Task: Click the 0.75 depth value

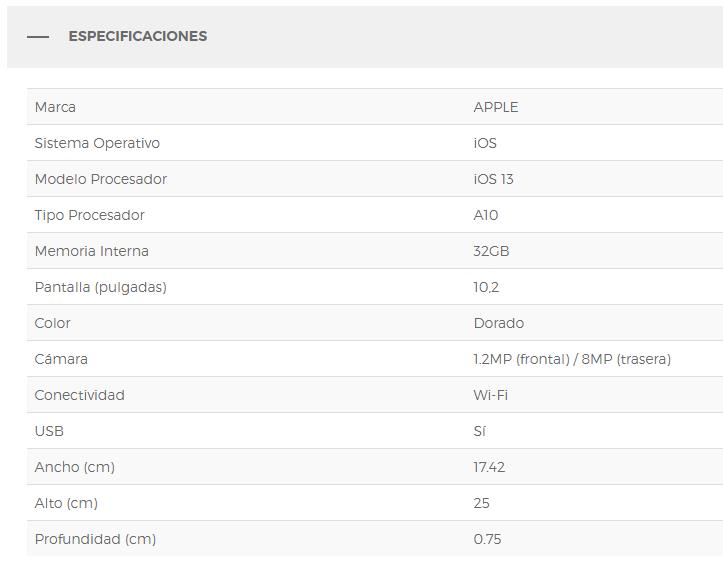Action: click(x=487, y=539)
